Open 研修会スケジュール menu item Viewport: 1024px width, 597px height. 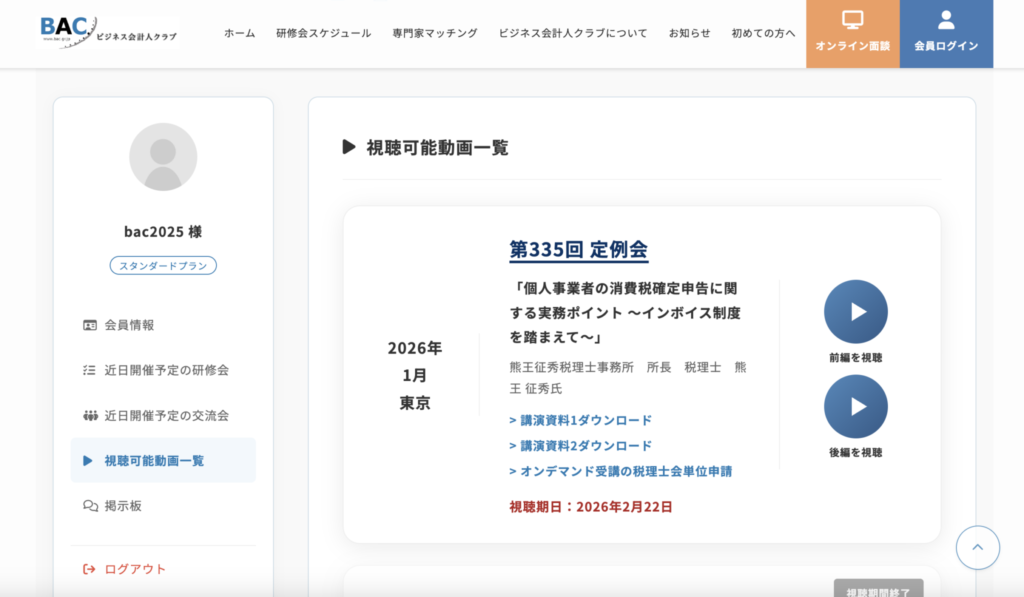pos(323,33)
